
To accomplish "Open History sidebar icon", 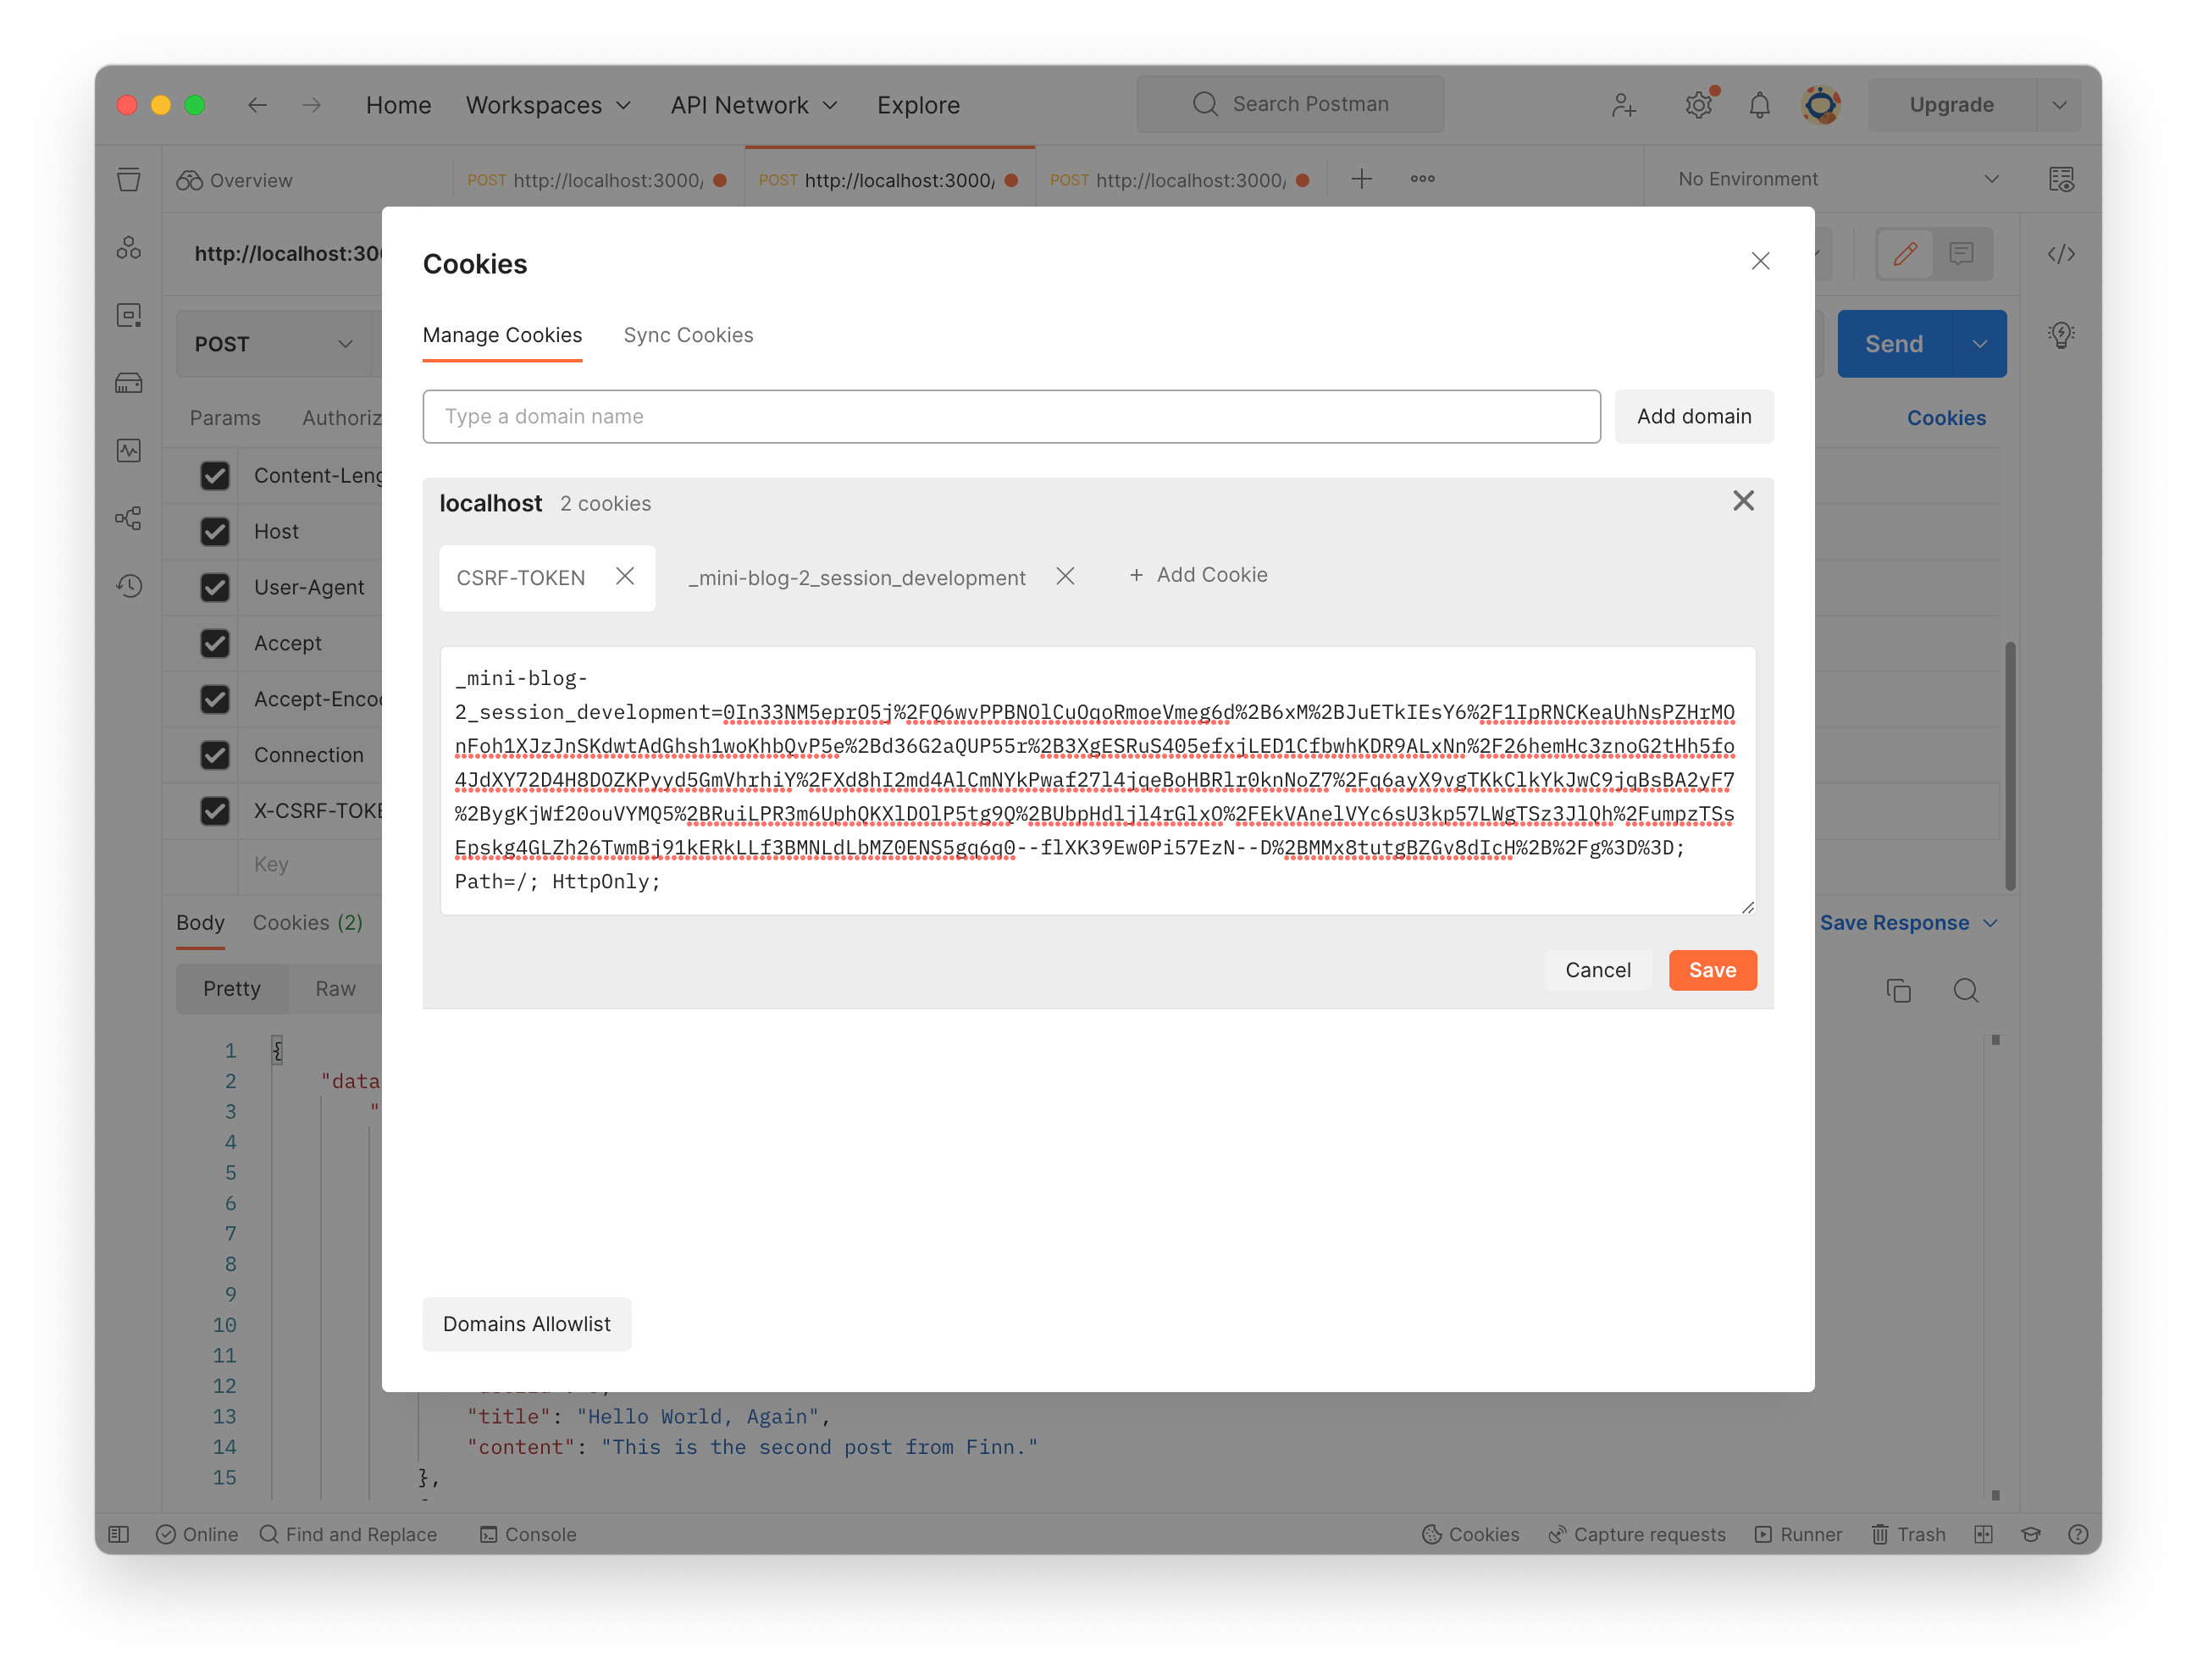I will pos(129,586).
